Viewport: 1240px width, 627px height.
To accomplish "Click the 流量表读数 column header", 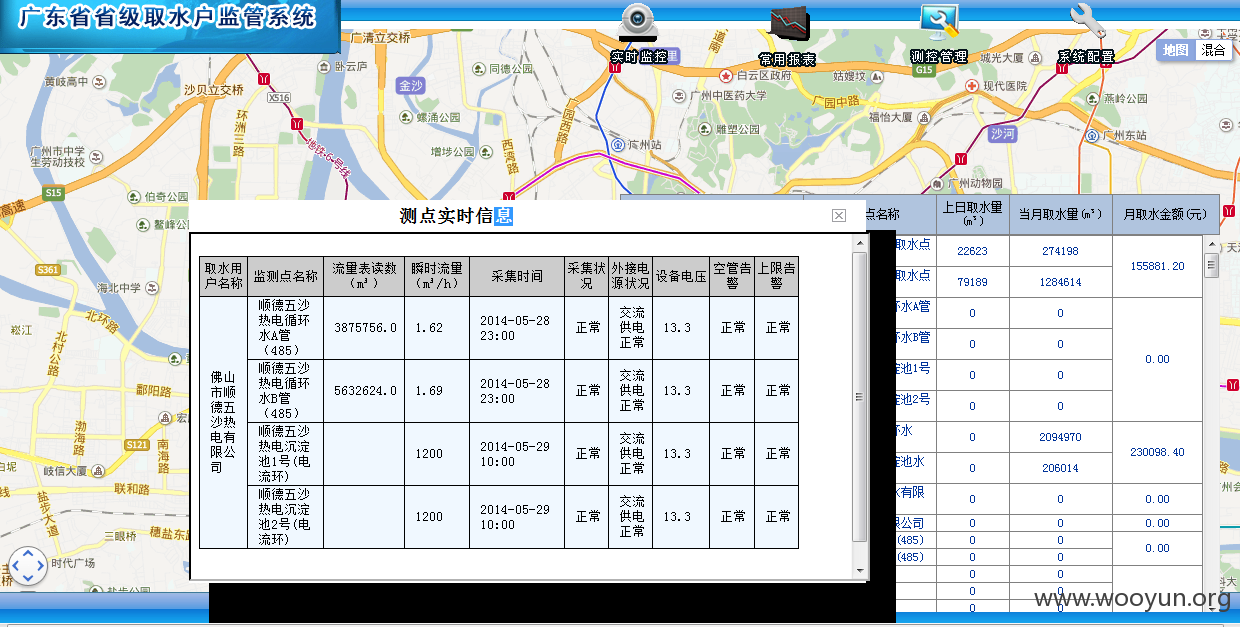I will click(x=365, y=276).
